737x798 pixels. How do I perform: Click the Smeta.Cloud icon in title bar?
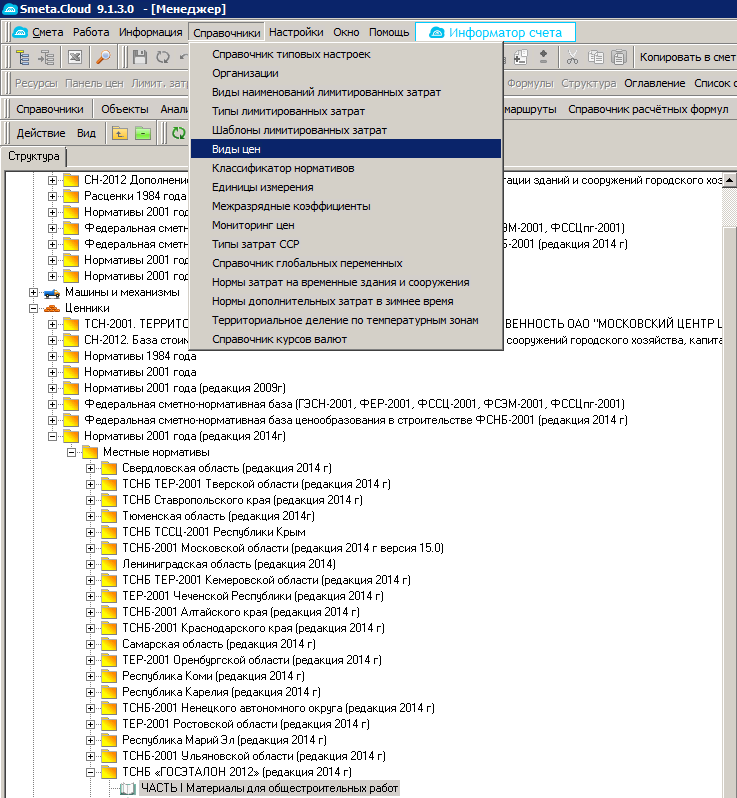click(x=10, y=9)
